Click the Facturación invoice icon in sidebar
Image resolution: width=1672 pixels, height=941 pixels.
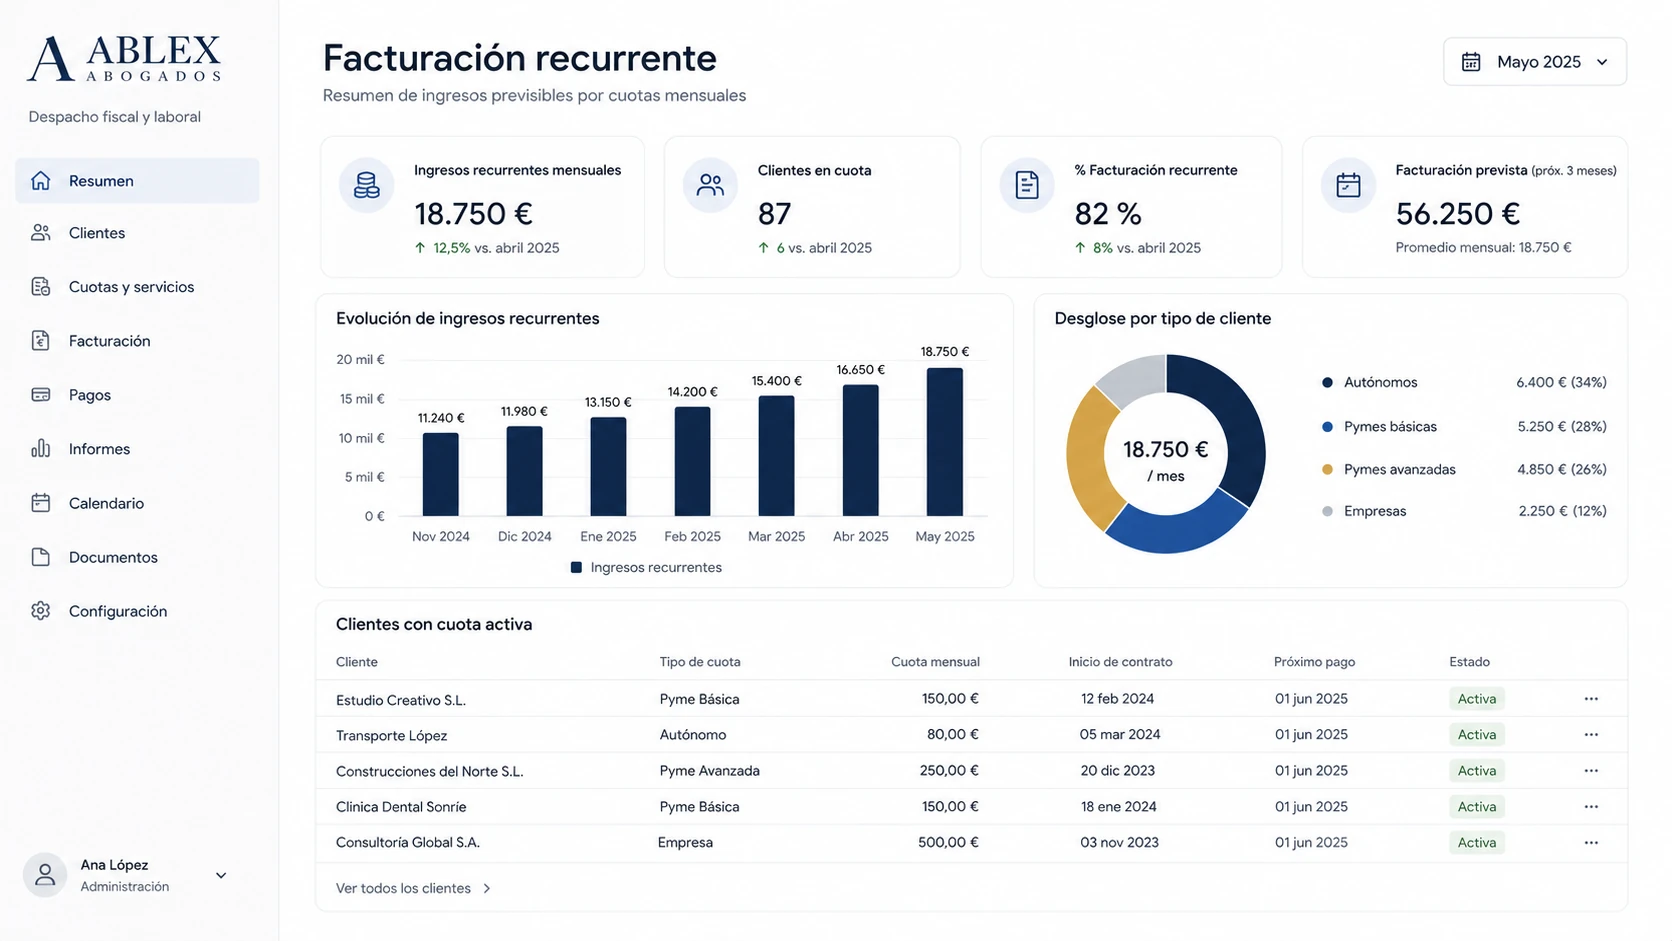pyautogui.click(x=41, y=341)
